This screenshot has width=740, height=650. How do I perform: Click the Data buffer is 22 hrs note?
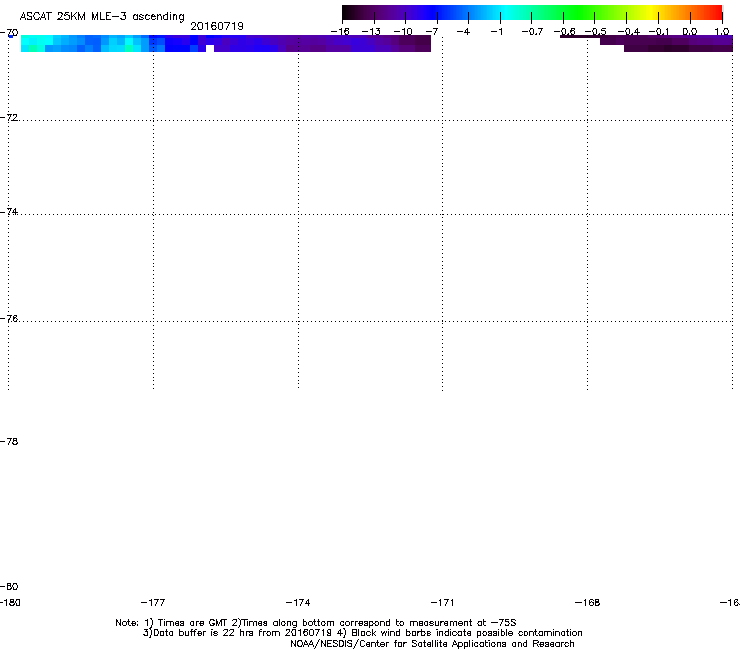[362, 633]
